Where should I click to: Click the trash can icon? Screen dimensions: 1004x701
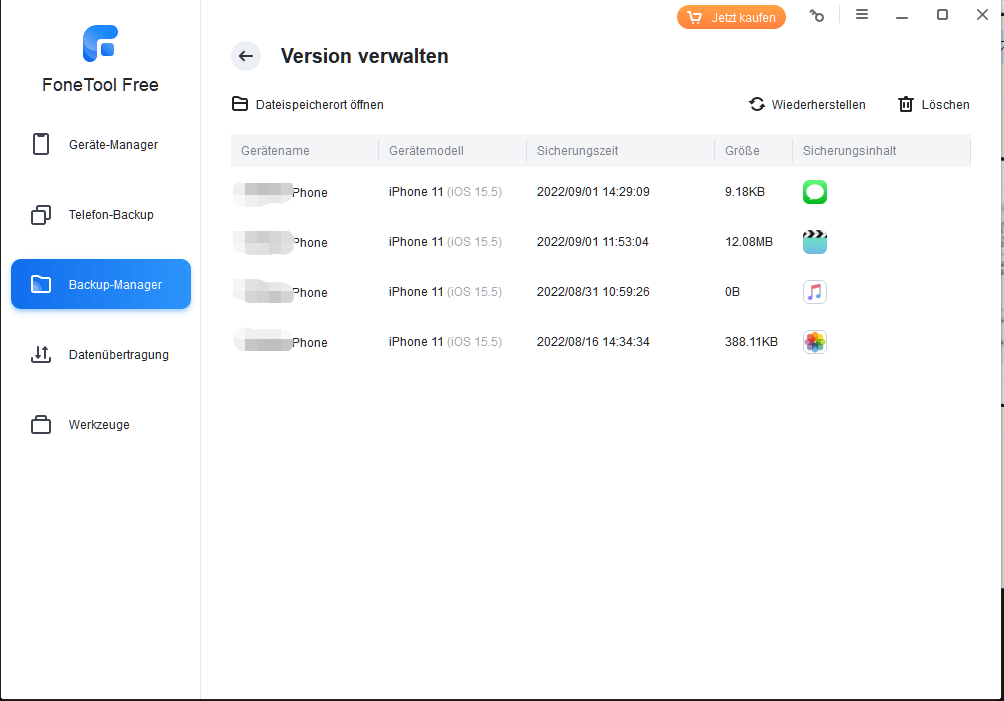[905, 104]
